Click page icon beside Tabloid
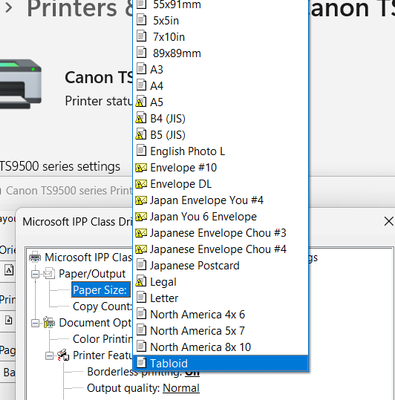The image size is (395, 400). [x=141, y=363]
